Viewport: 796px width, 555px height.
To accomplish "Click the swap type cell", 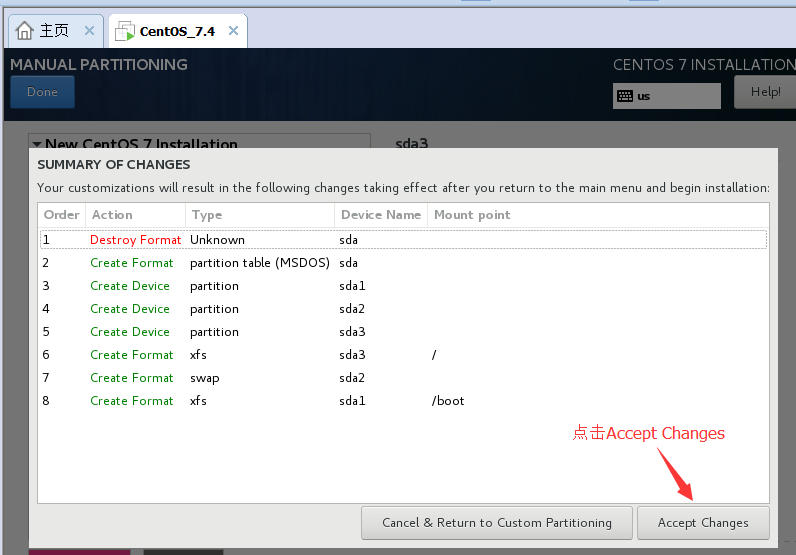I will (x=205, y=378).
